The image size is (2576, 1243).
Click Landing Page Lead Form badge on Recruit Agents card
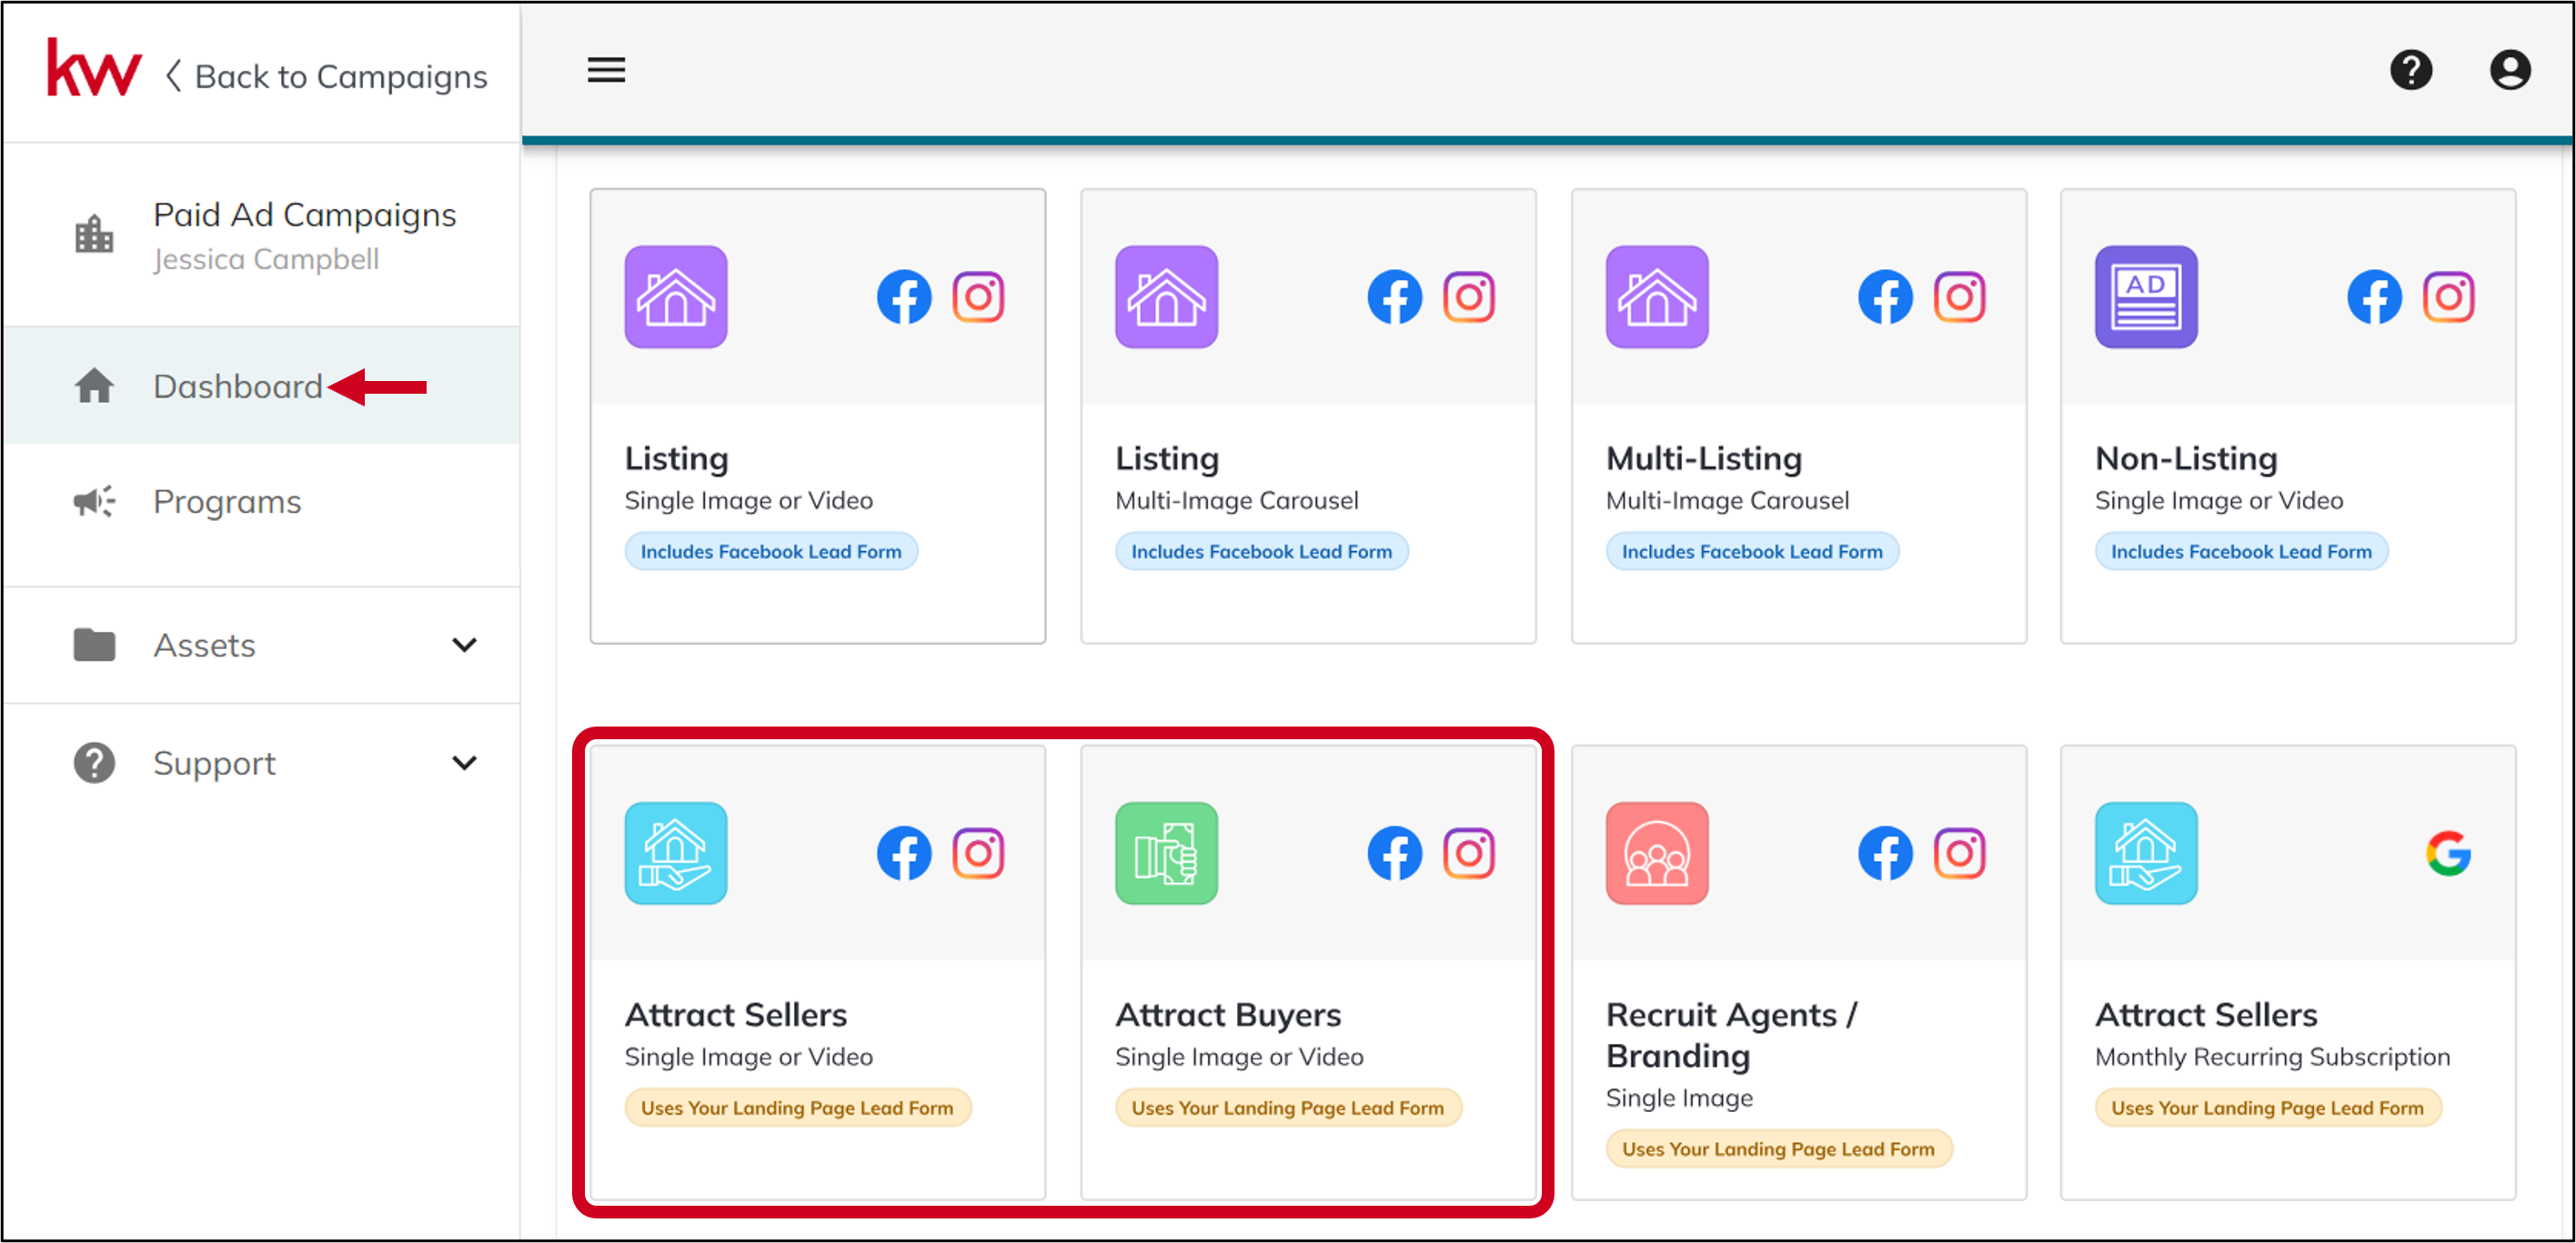[1778, 1149]
